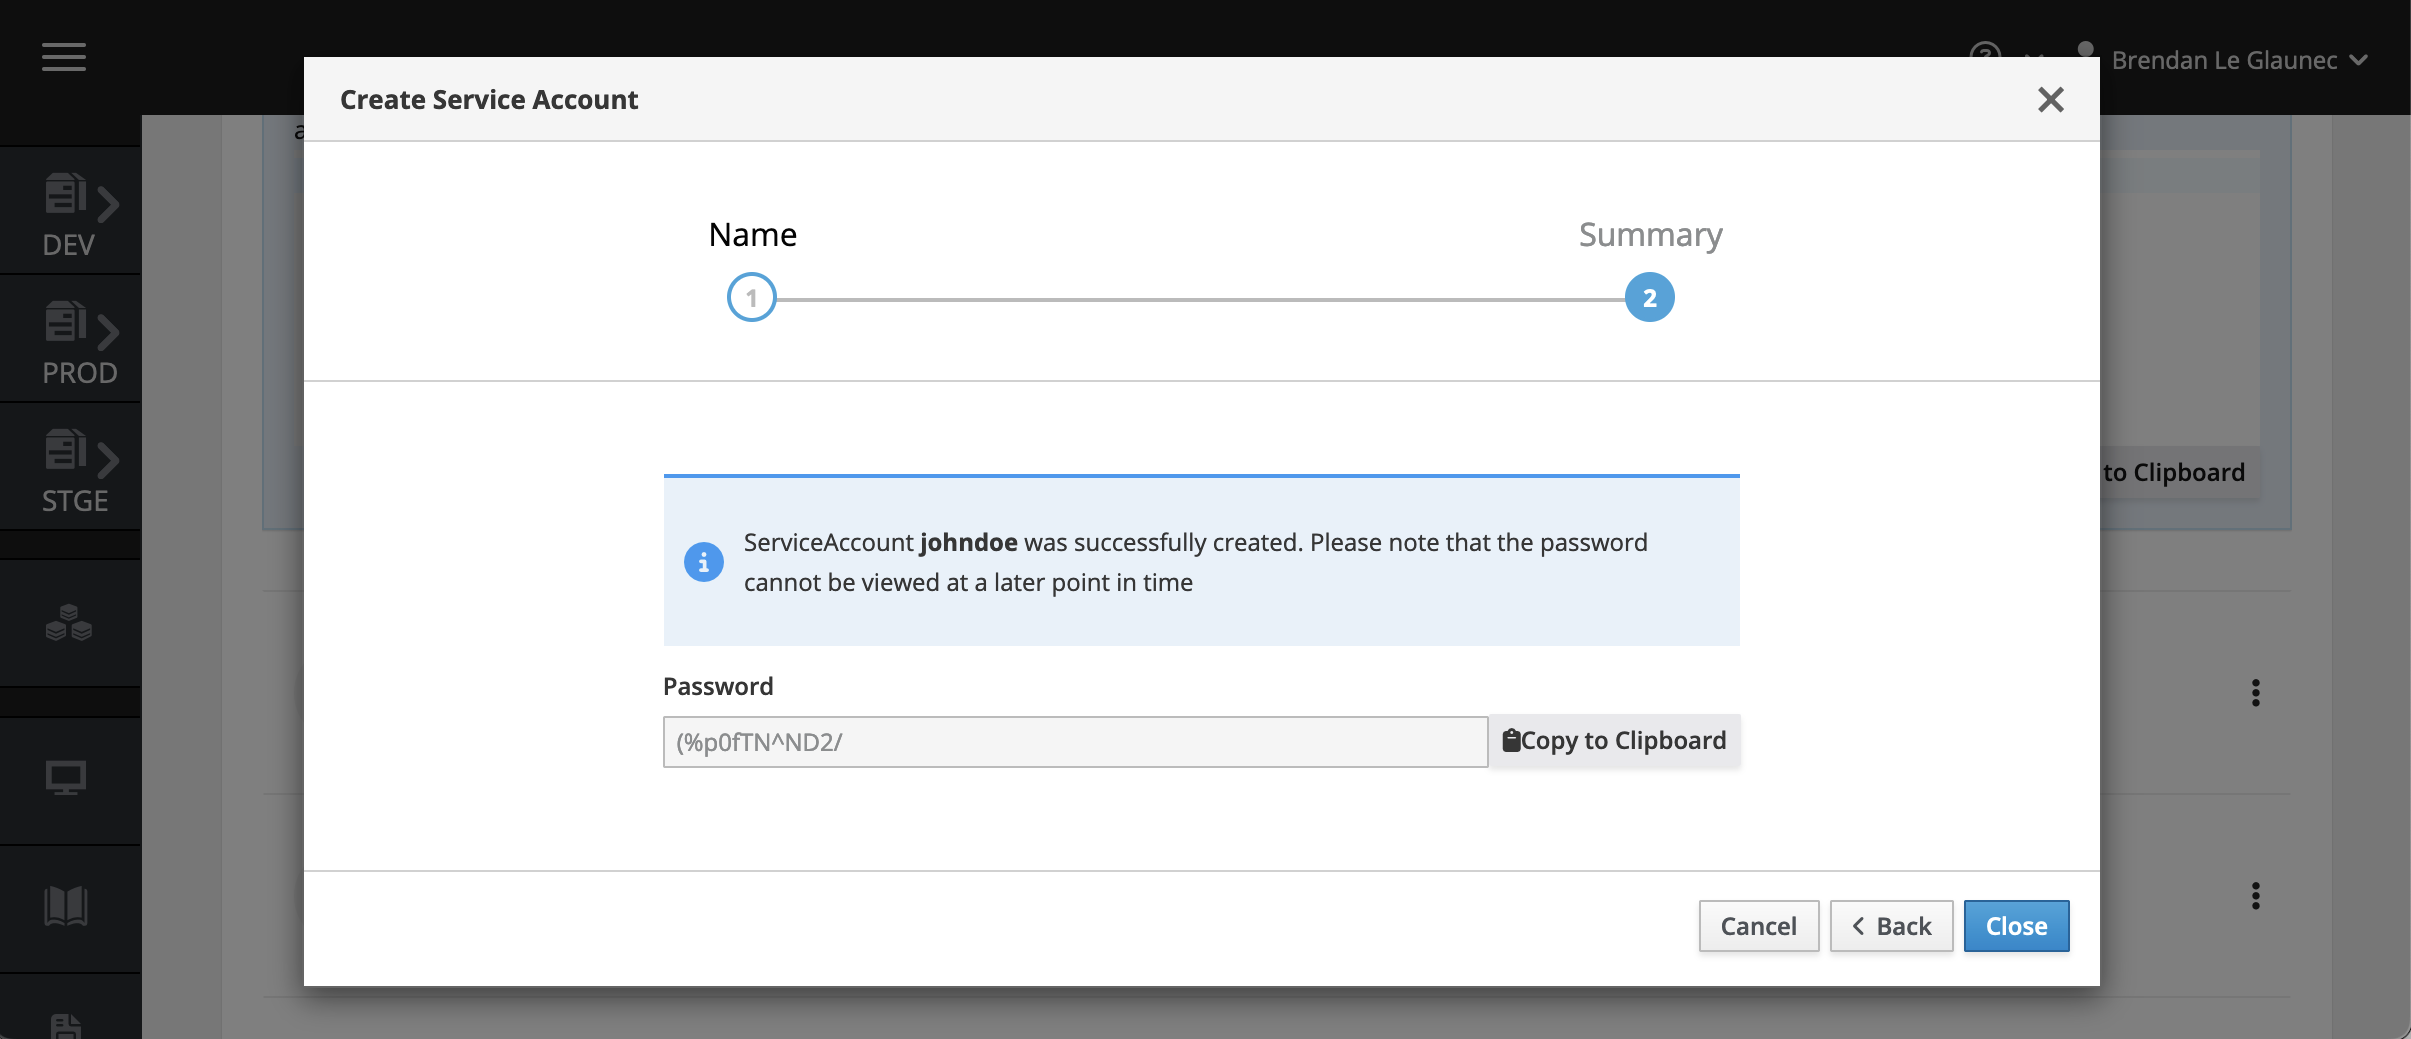This screenshot has width=2411, height=1039.
Task: Click the Create Service Account title
Action: click(489, 99)
